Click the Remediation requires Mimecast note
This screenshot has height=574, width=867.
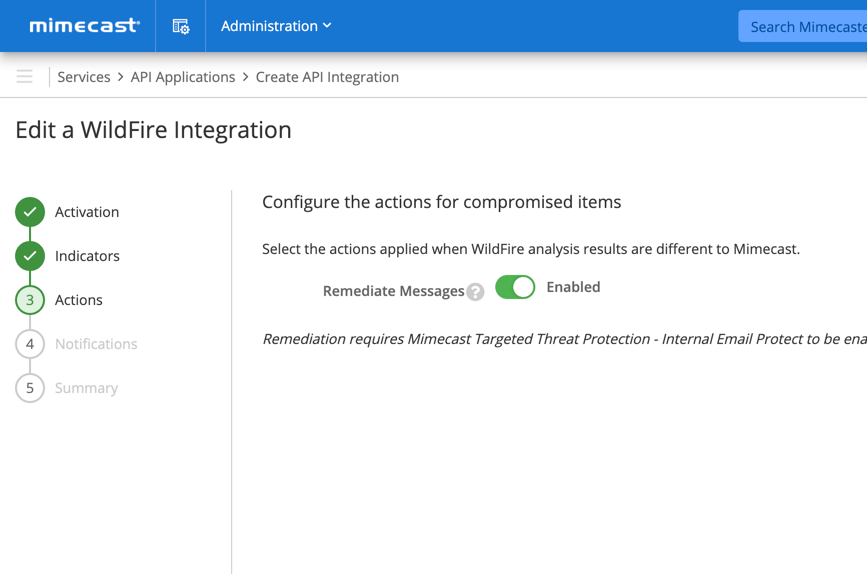[565, 339]
